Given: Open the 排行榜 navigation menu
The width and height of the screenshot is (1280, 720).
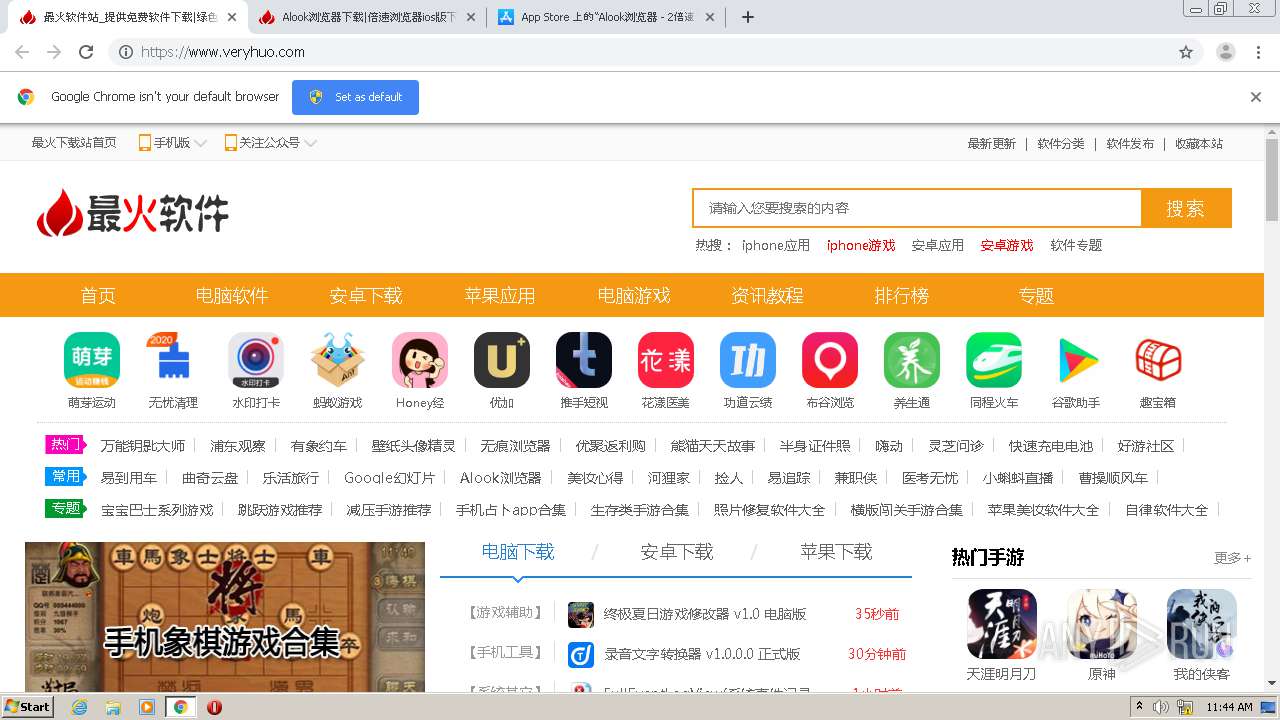Looking at the screenshot, I should [x=902, y=295].
